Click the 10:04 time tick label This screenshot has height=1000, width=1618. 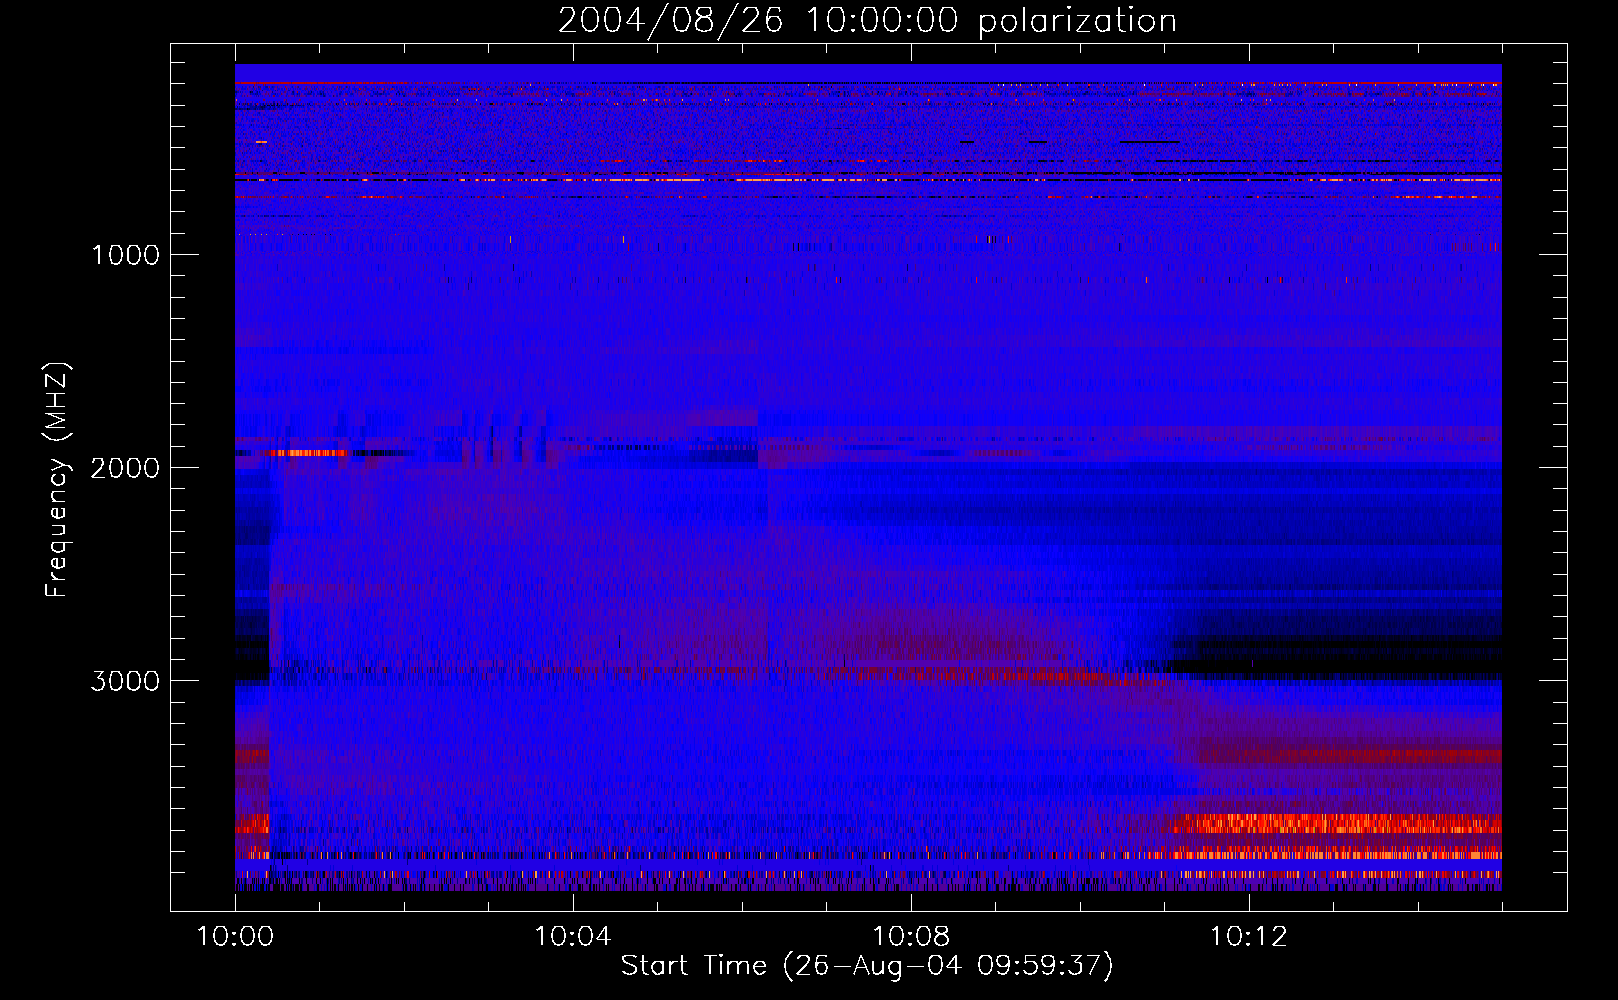tap(573, 937)
